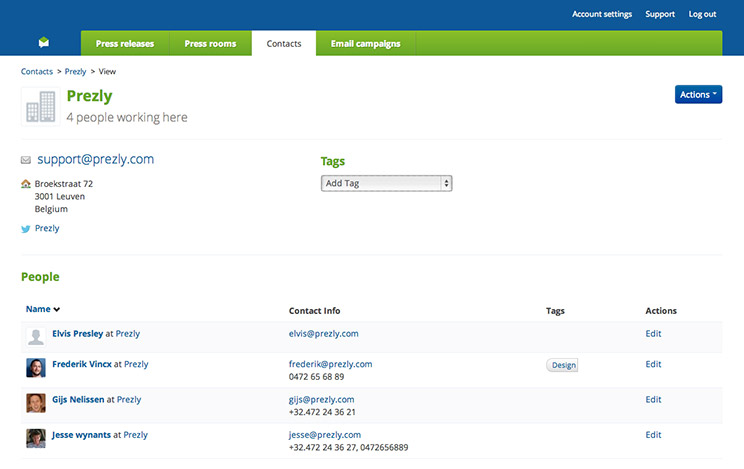Click Gijs's phone +32.472 24 36 21

pyautogui.click(x=322, y=412)
